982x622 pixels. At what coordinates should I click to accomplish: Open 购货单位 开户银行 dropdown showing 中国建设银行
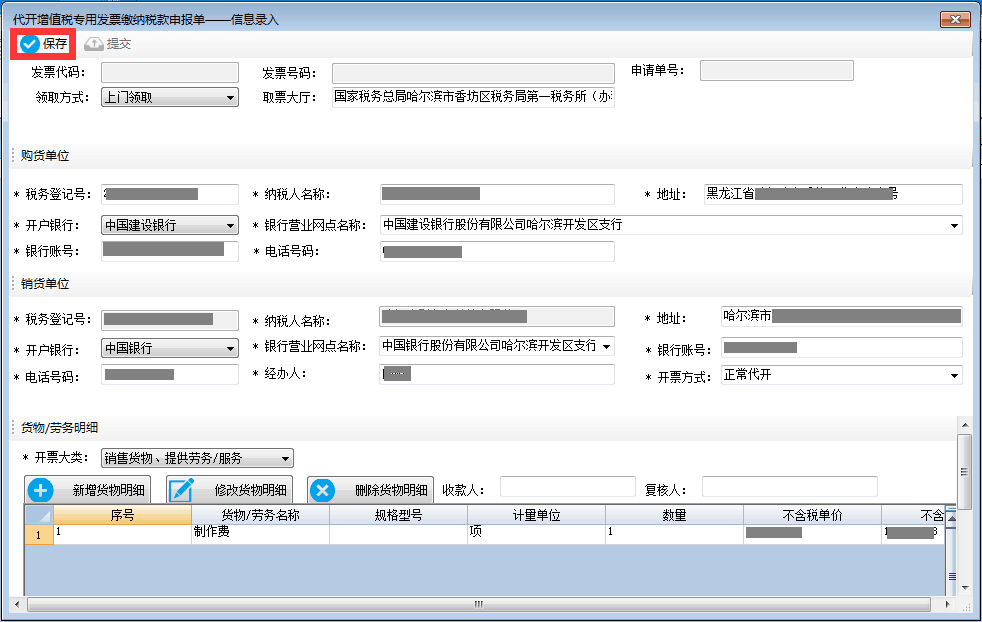pos(170,225)
